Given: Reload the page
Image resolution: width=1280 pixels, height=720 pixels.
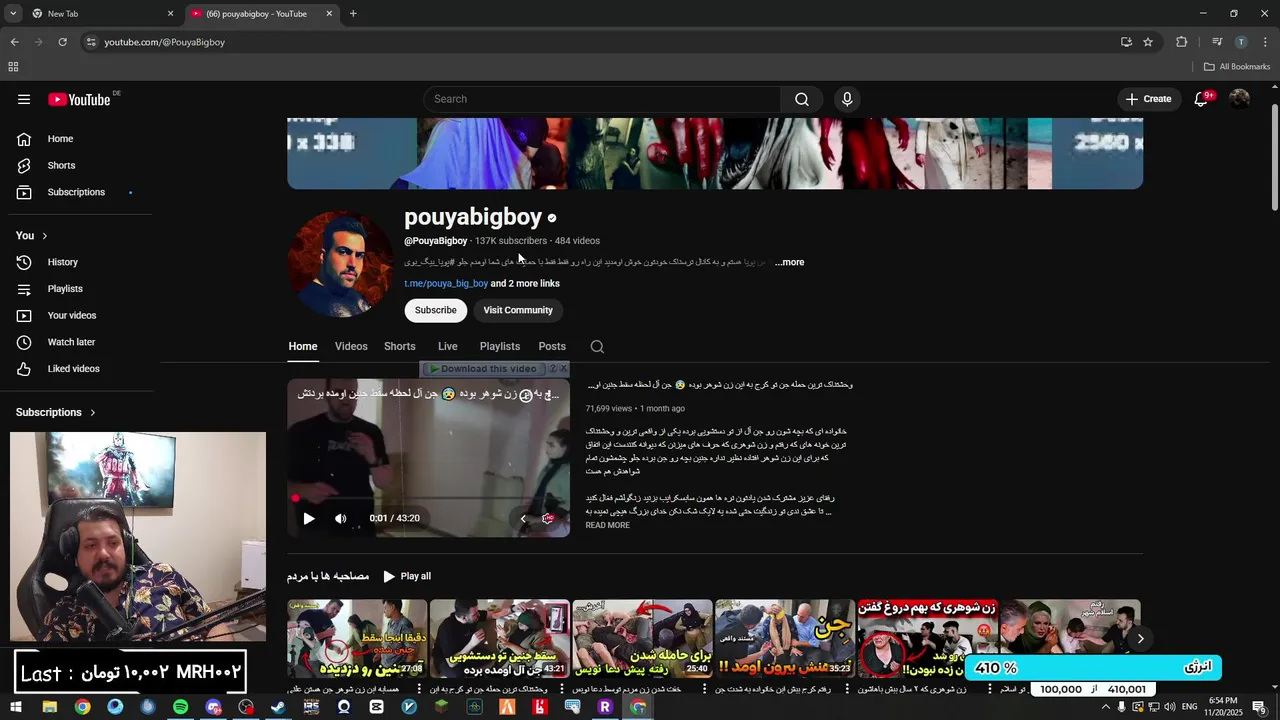Looking at the screenshot, I should point(62,42).
